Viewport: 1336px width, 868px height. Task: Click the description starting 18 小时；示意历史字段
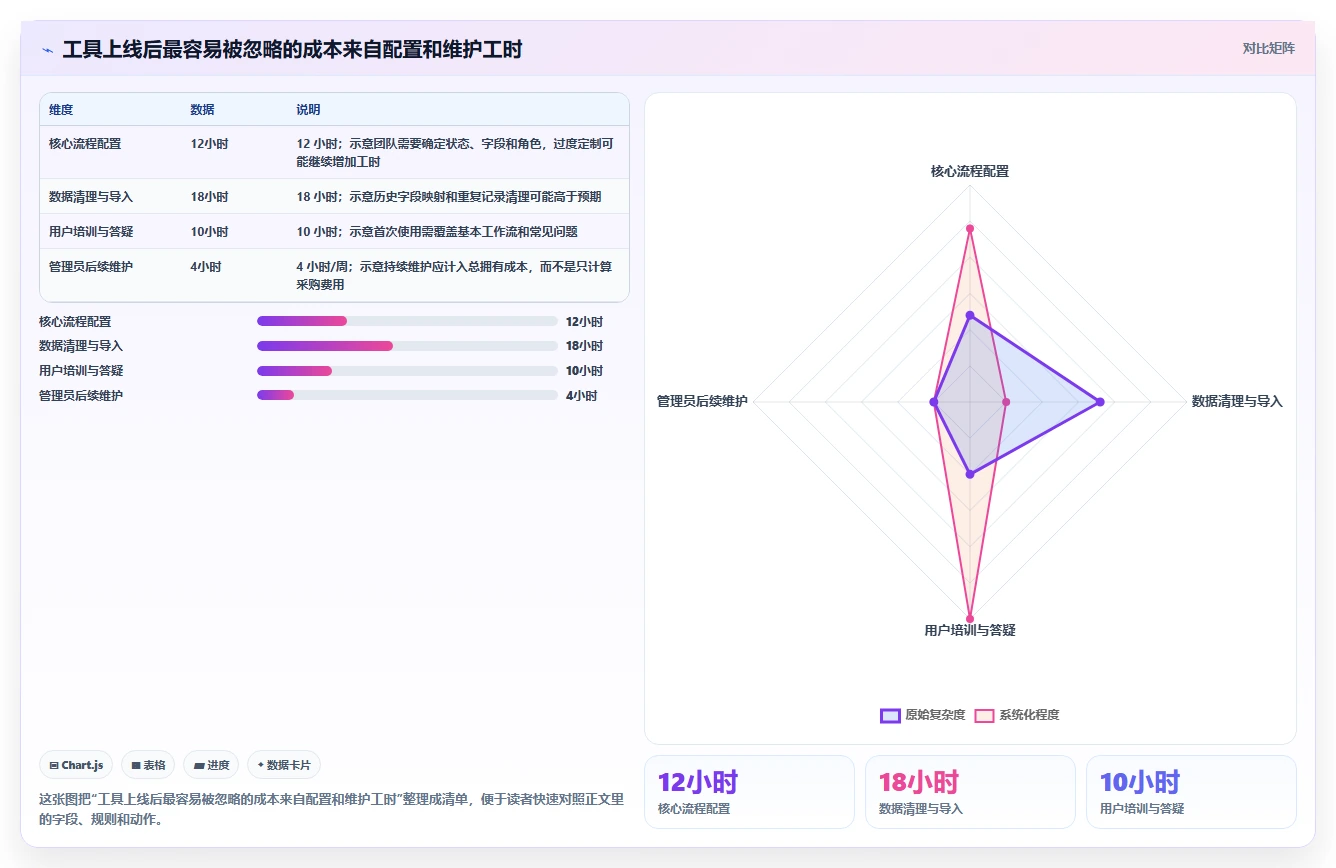[449, 197]
